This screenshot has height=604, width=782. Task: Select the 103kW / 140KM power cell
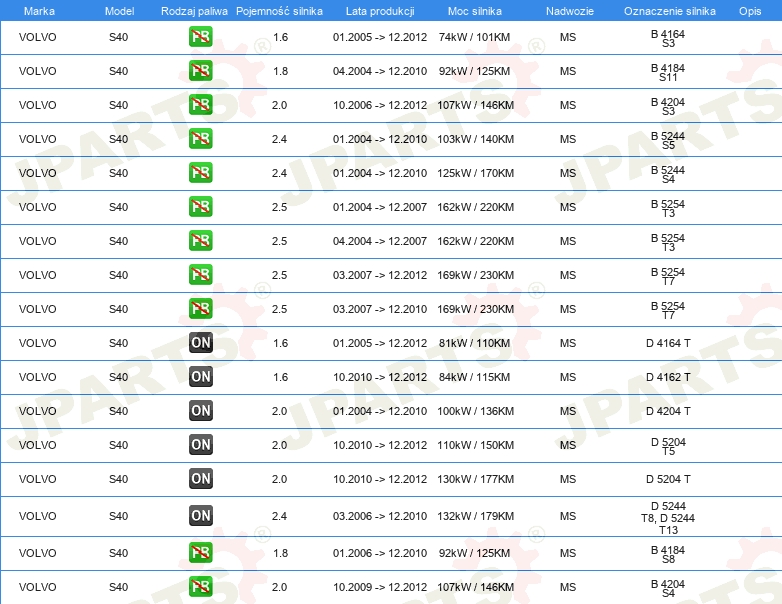[x=475, y=139]
